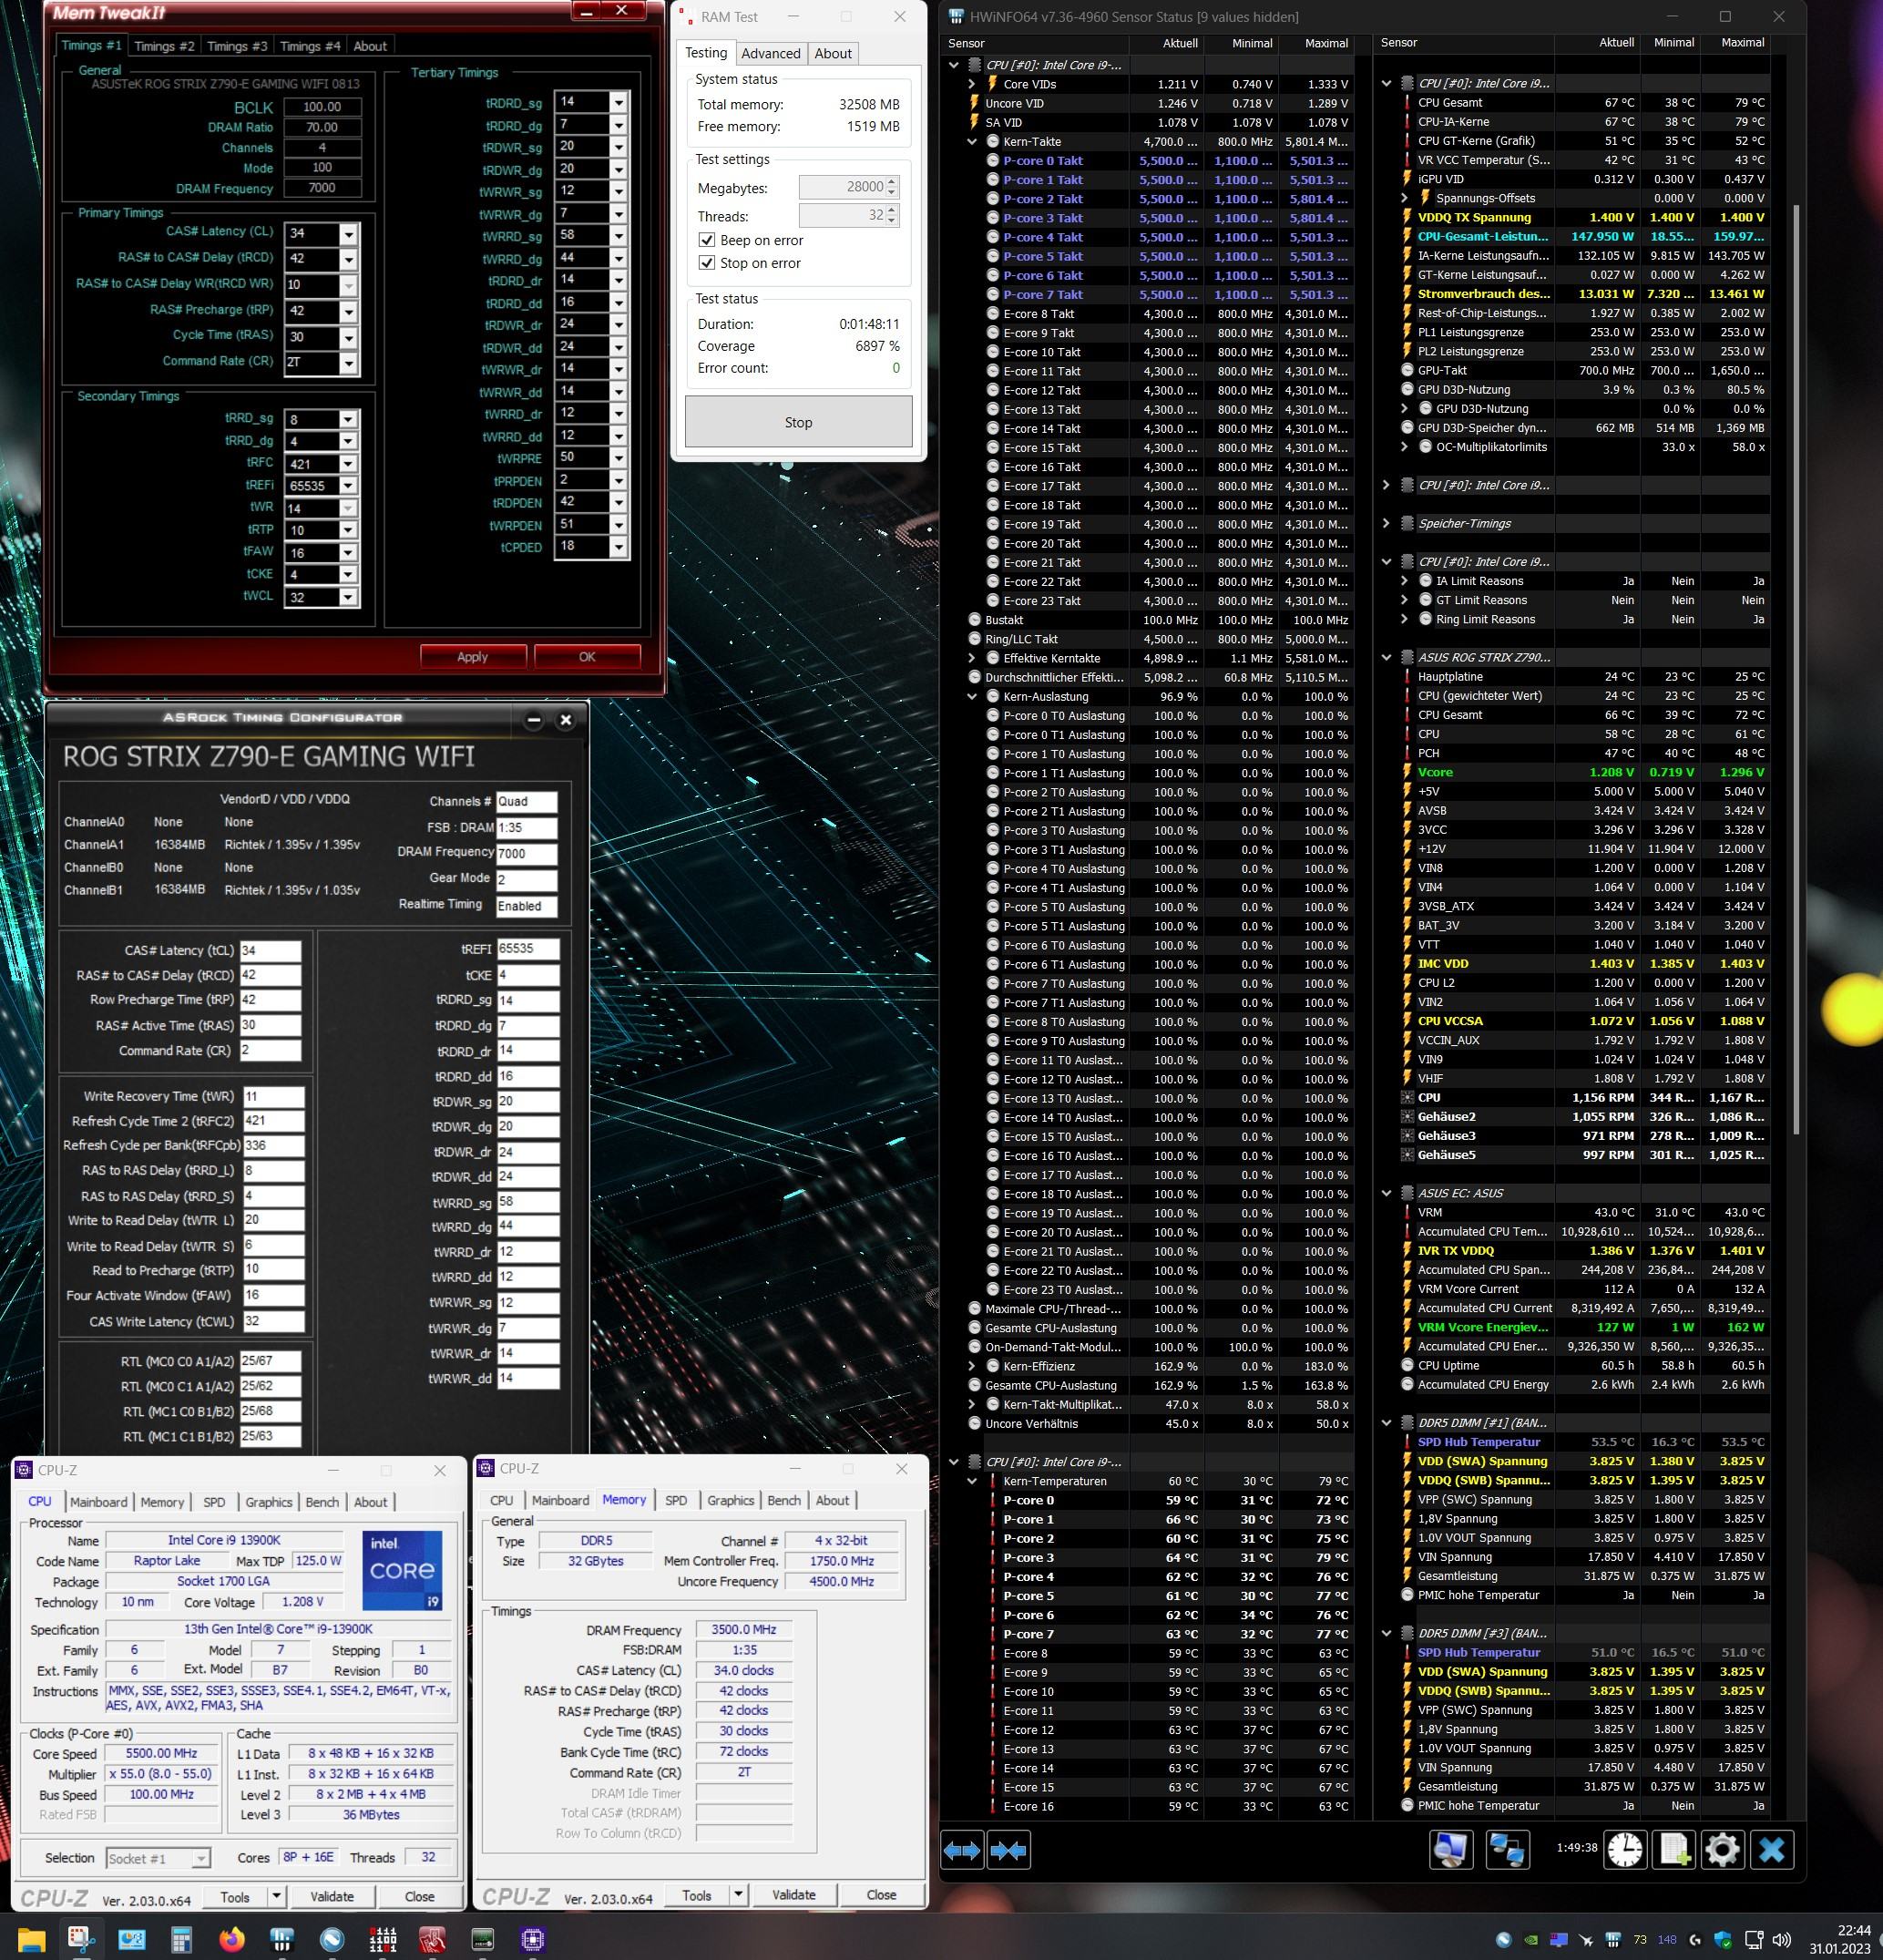
Task: Click HWiNFO collapse columns arrows icon
Action: pos(1008,1851)
